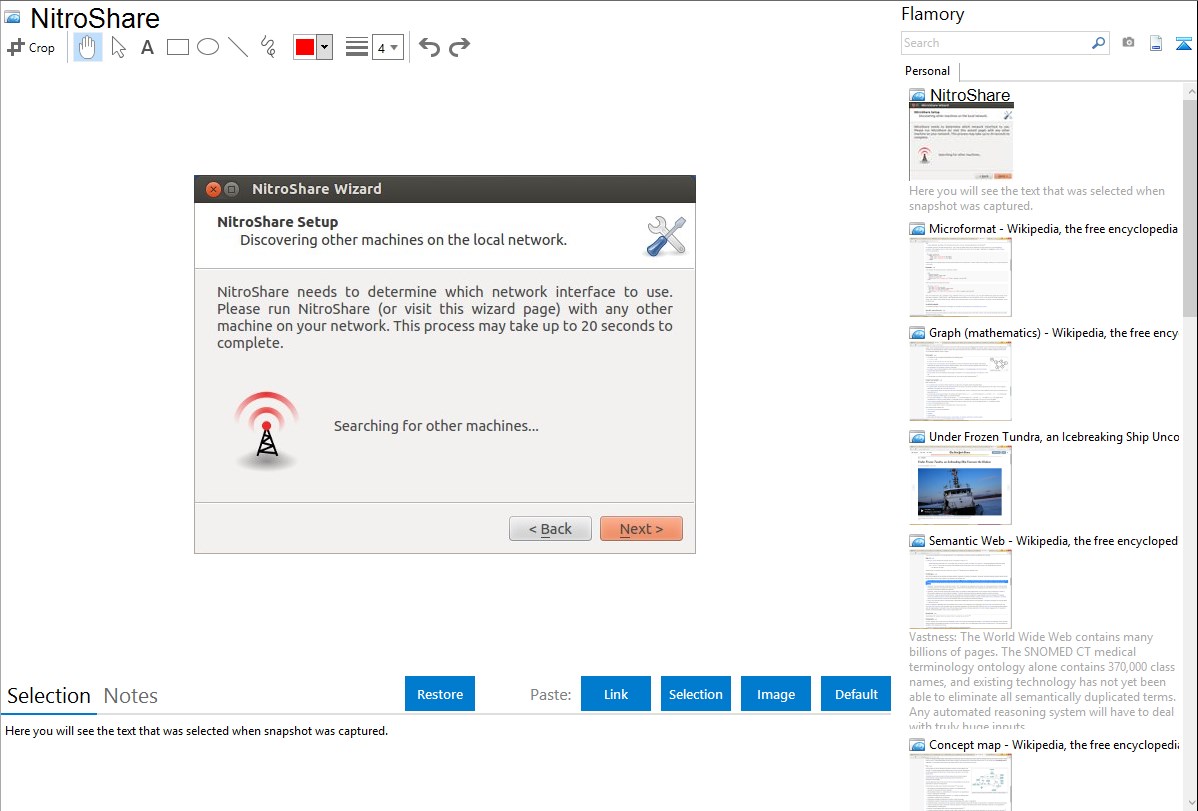
Task: Click the camera capture icon
Action: pos(1128,43)
